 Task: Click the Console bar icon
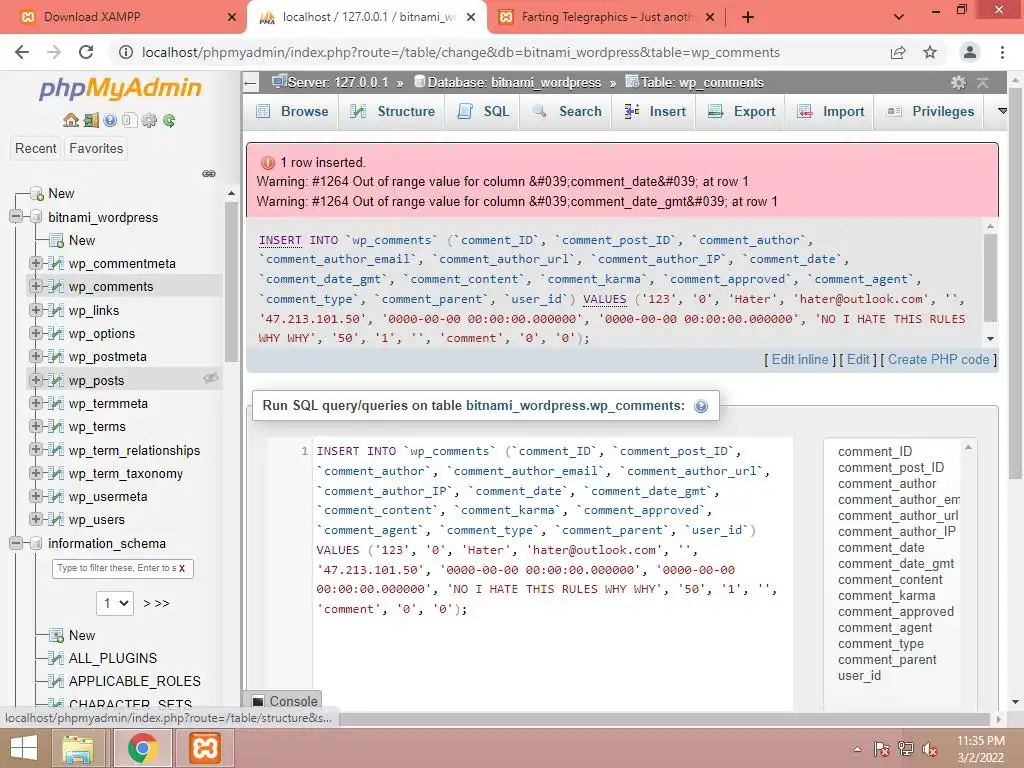(259, 701)
